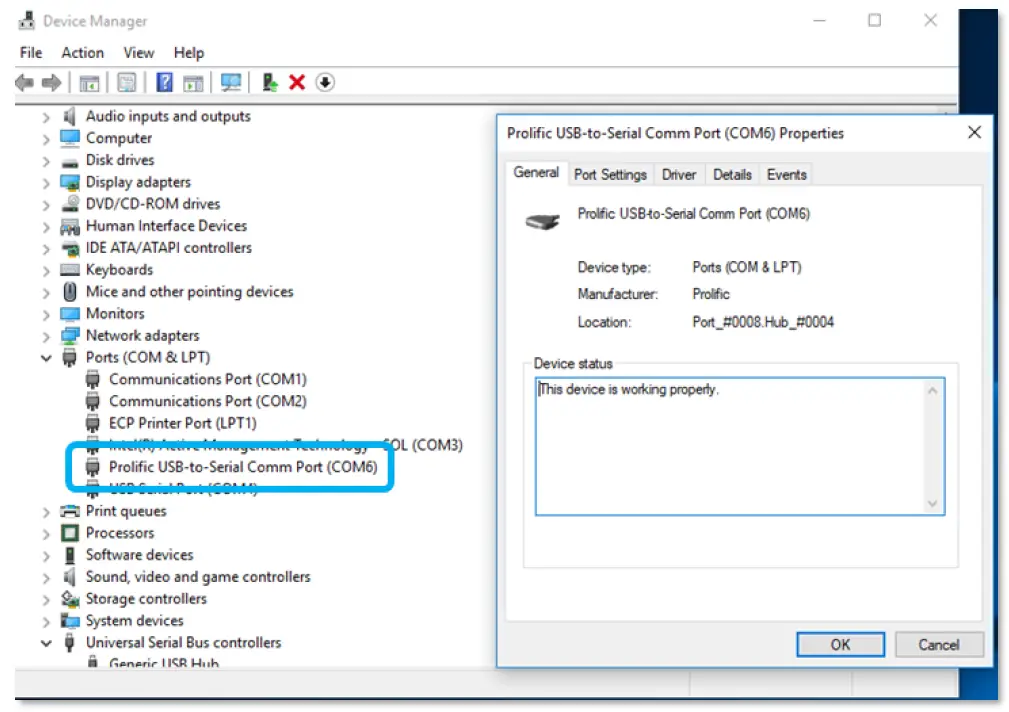Select Communications Port (COM1)
The width and height of the screenshot is (1009, 712).
pos(208,379)
